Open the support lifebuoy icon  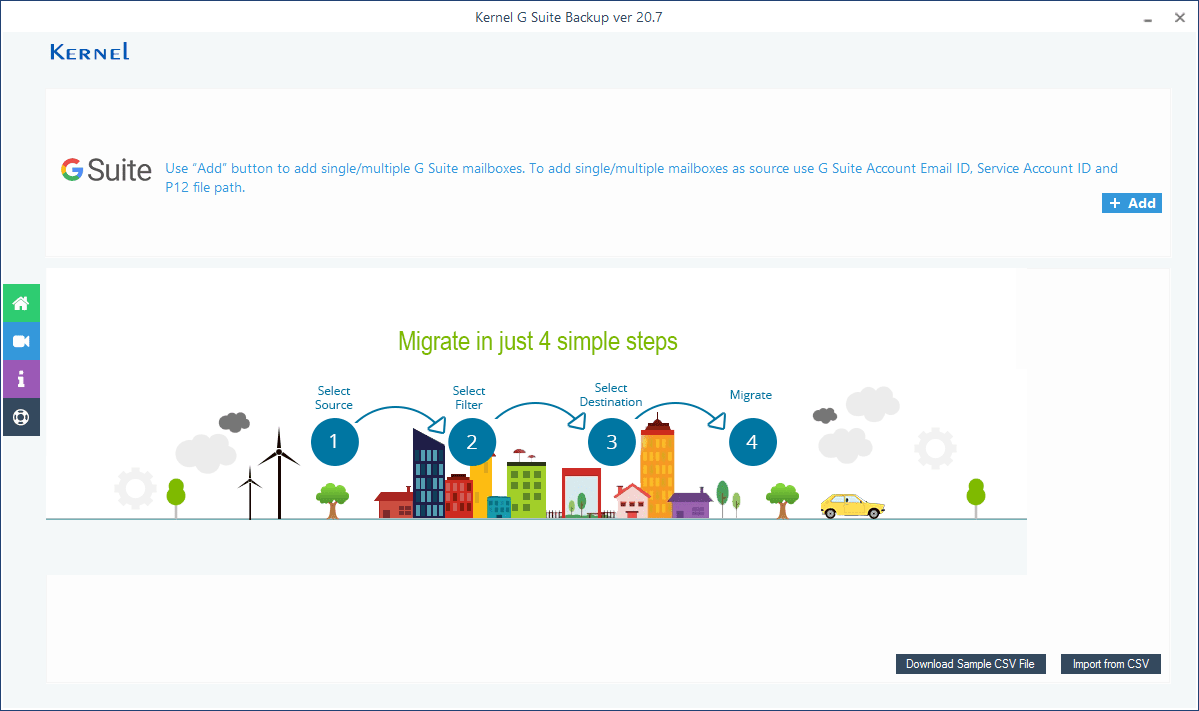click(x=21, y=417)
